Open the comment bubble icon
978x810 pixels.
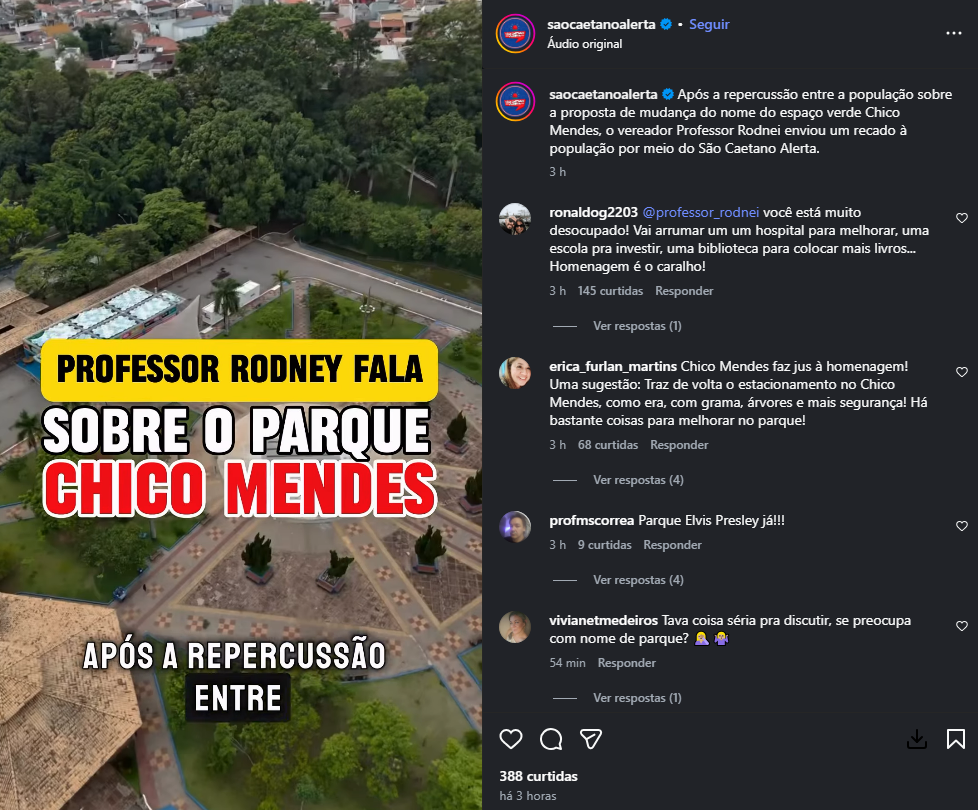(x=551, y=739)
